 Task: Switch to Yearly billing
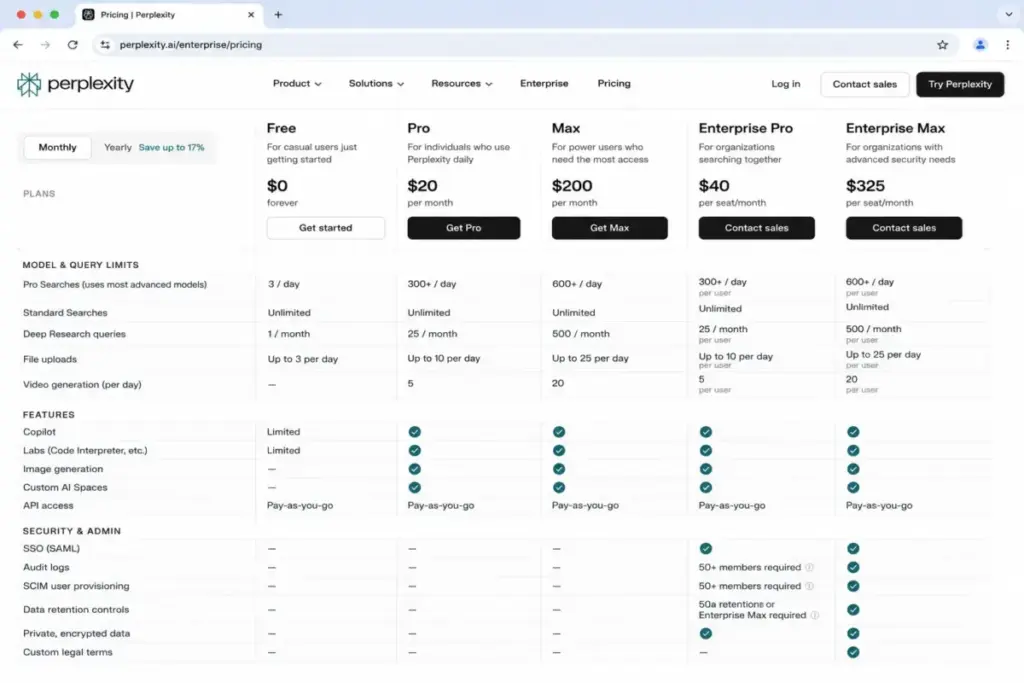118,148
